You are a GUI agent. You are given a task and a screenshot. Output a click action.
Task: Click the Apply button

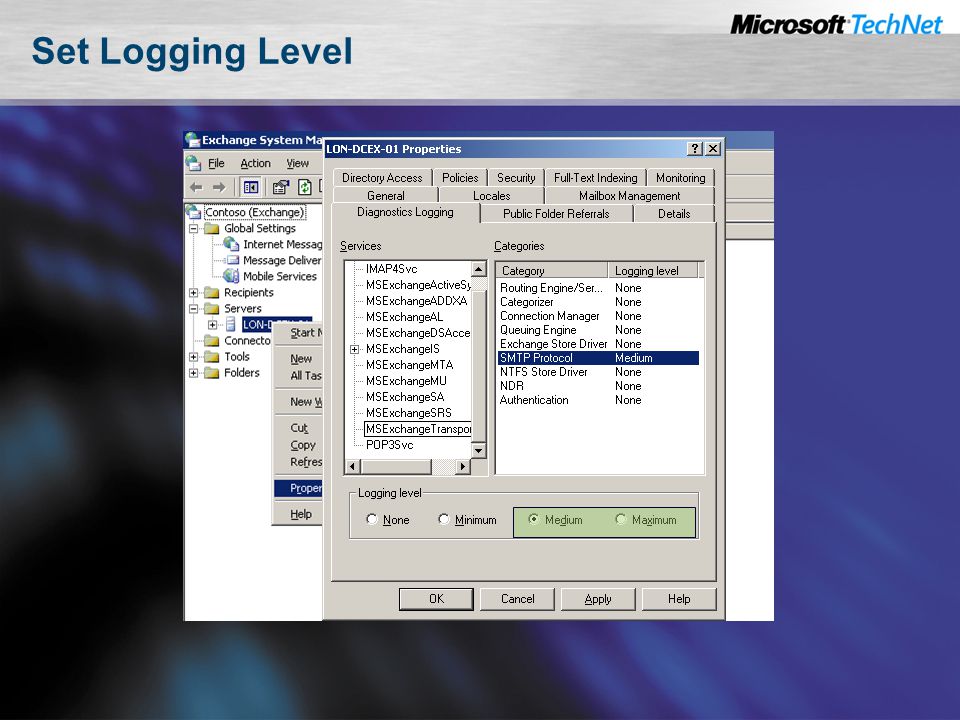(598, 599)
